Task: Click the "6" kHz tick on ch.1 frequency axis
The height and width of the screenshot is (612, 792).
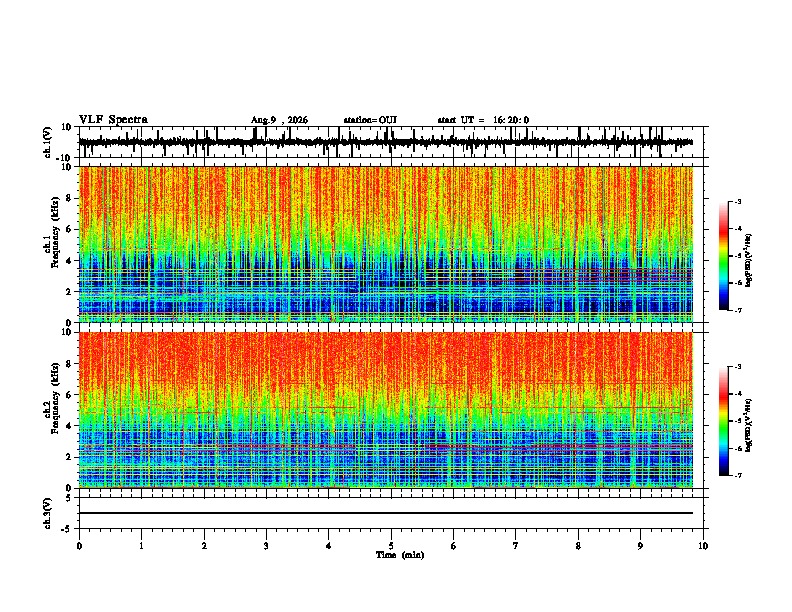Action: (x=69, y=229)
